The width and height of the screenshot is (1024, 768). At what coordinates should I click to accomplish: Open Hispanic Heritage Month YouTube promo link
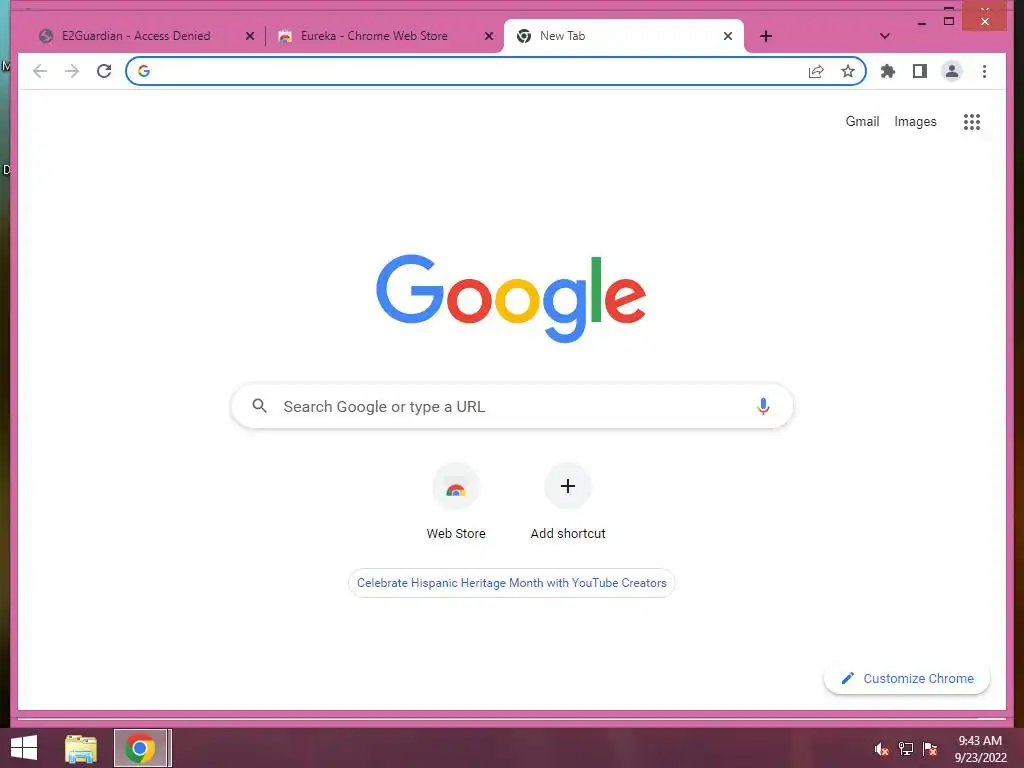pos(511,583)
